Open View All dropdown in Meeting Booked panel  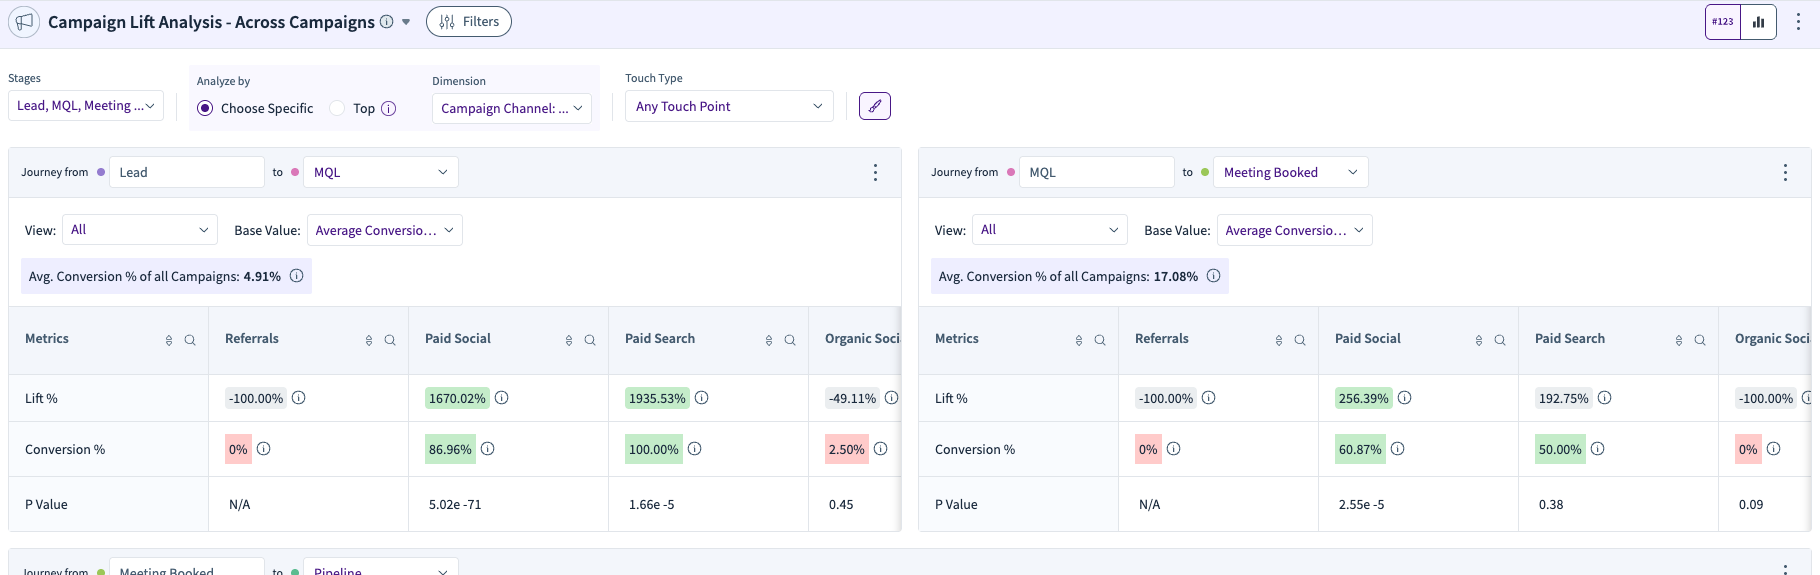coord(1050,230)
